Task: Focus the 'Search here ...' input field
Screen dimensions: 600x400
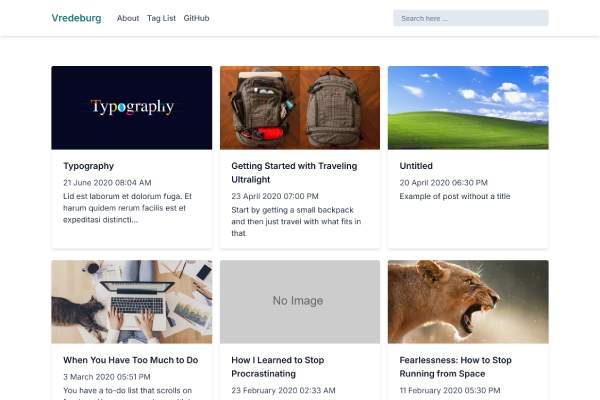Action: (471, 18)
